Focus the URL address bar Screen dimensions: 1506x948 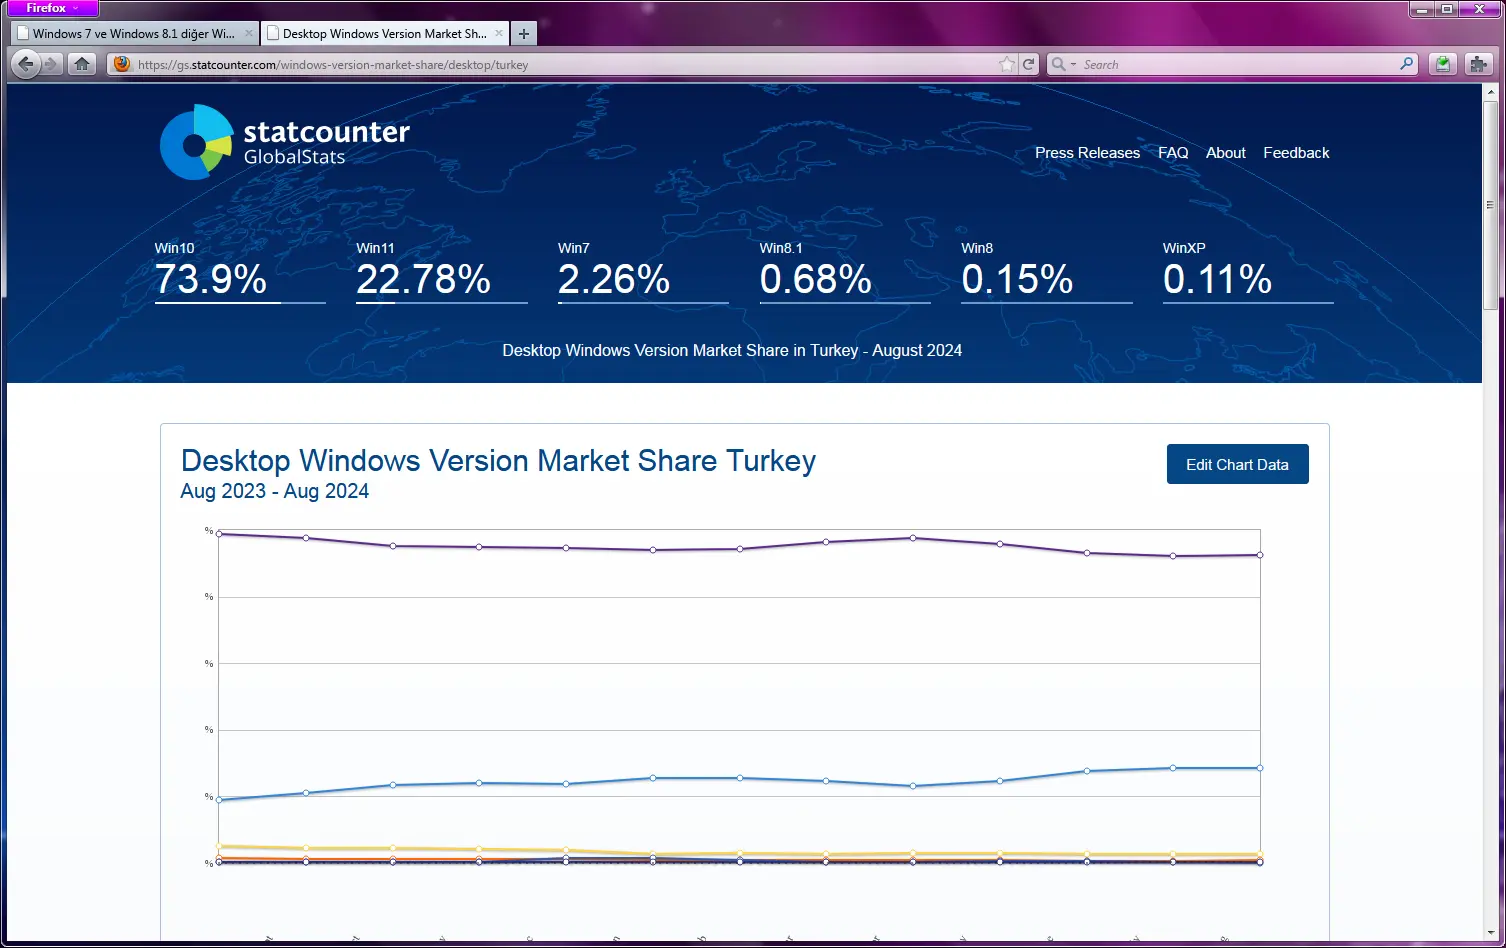565,64
